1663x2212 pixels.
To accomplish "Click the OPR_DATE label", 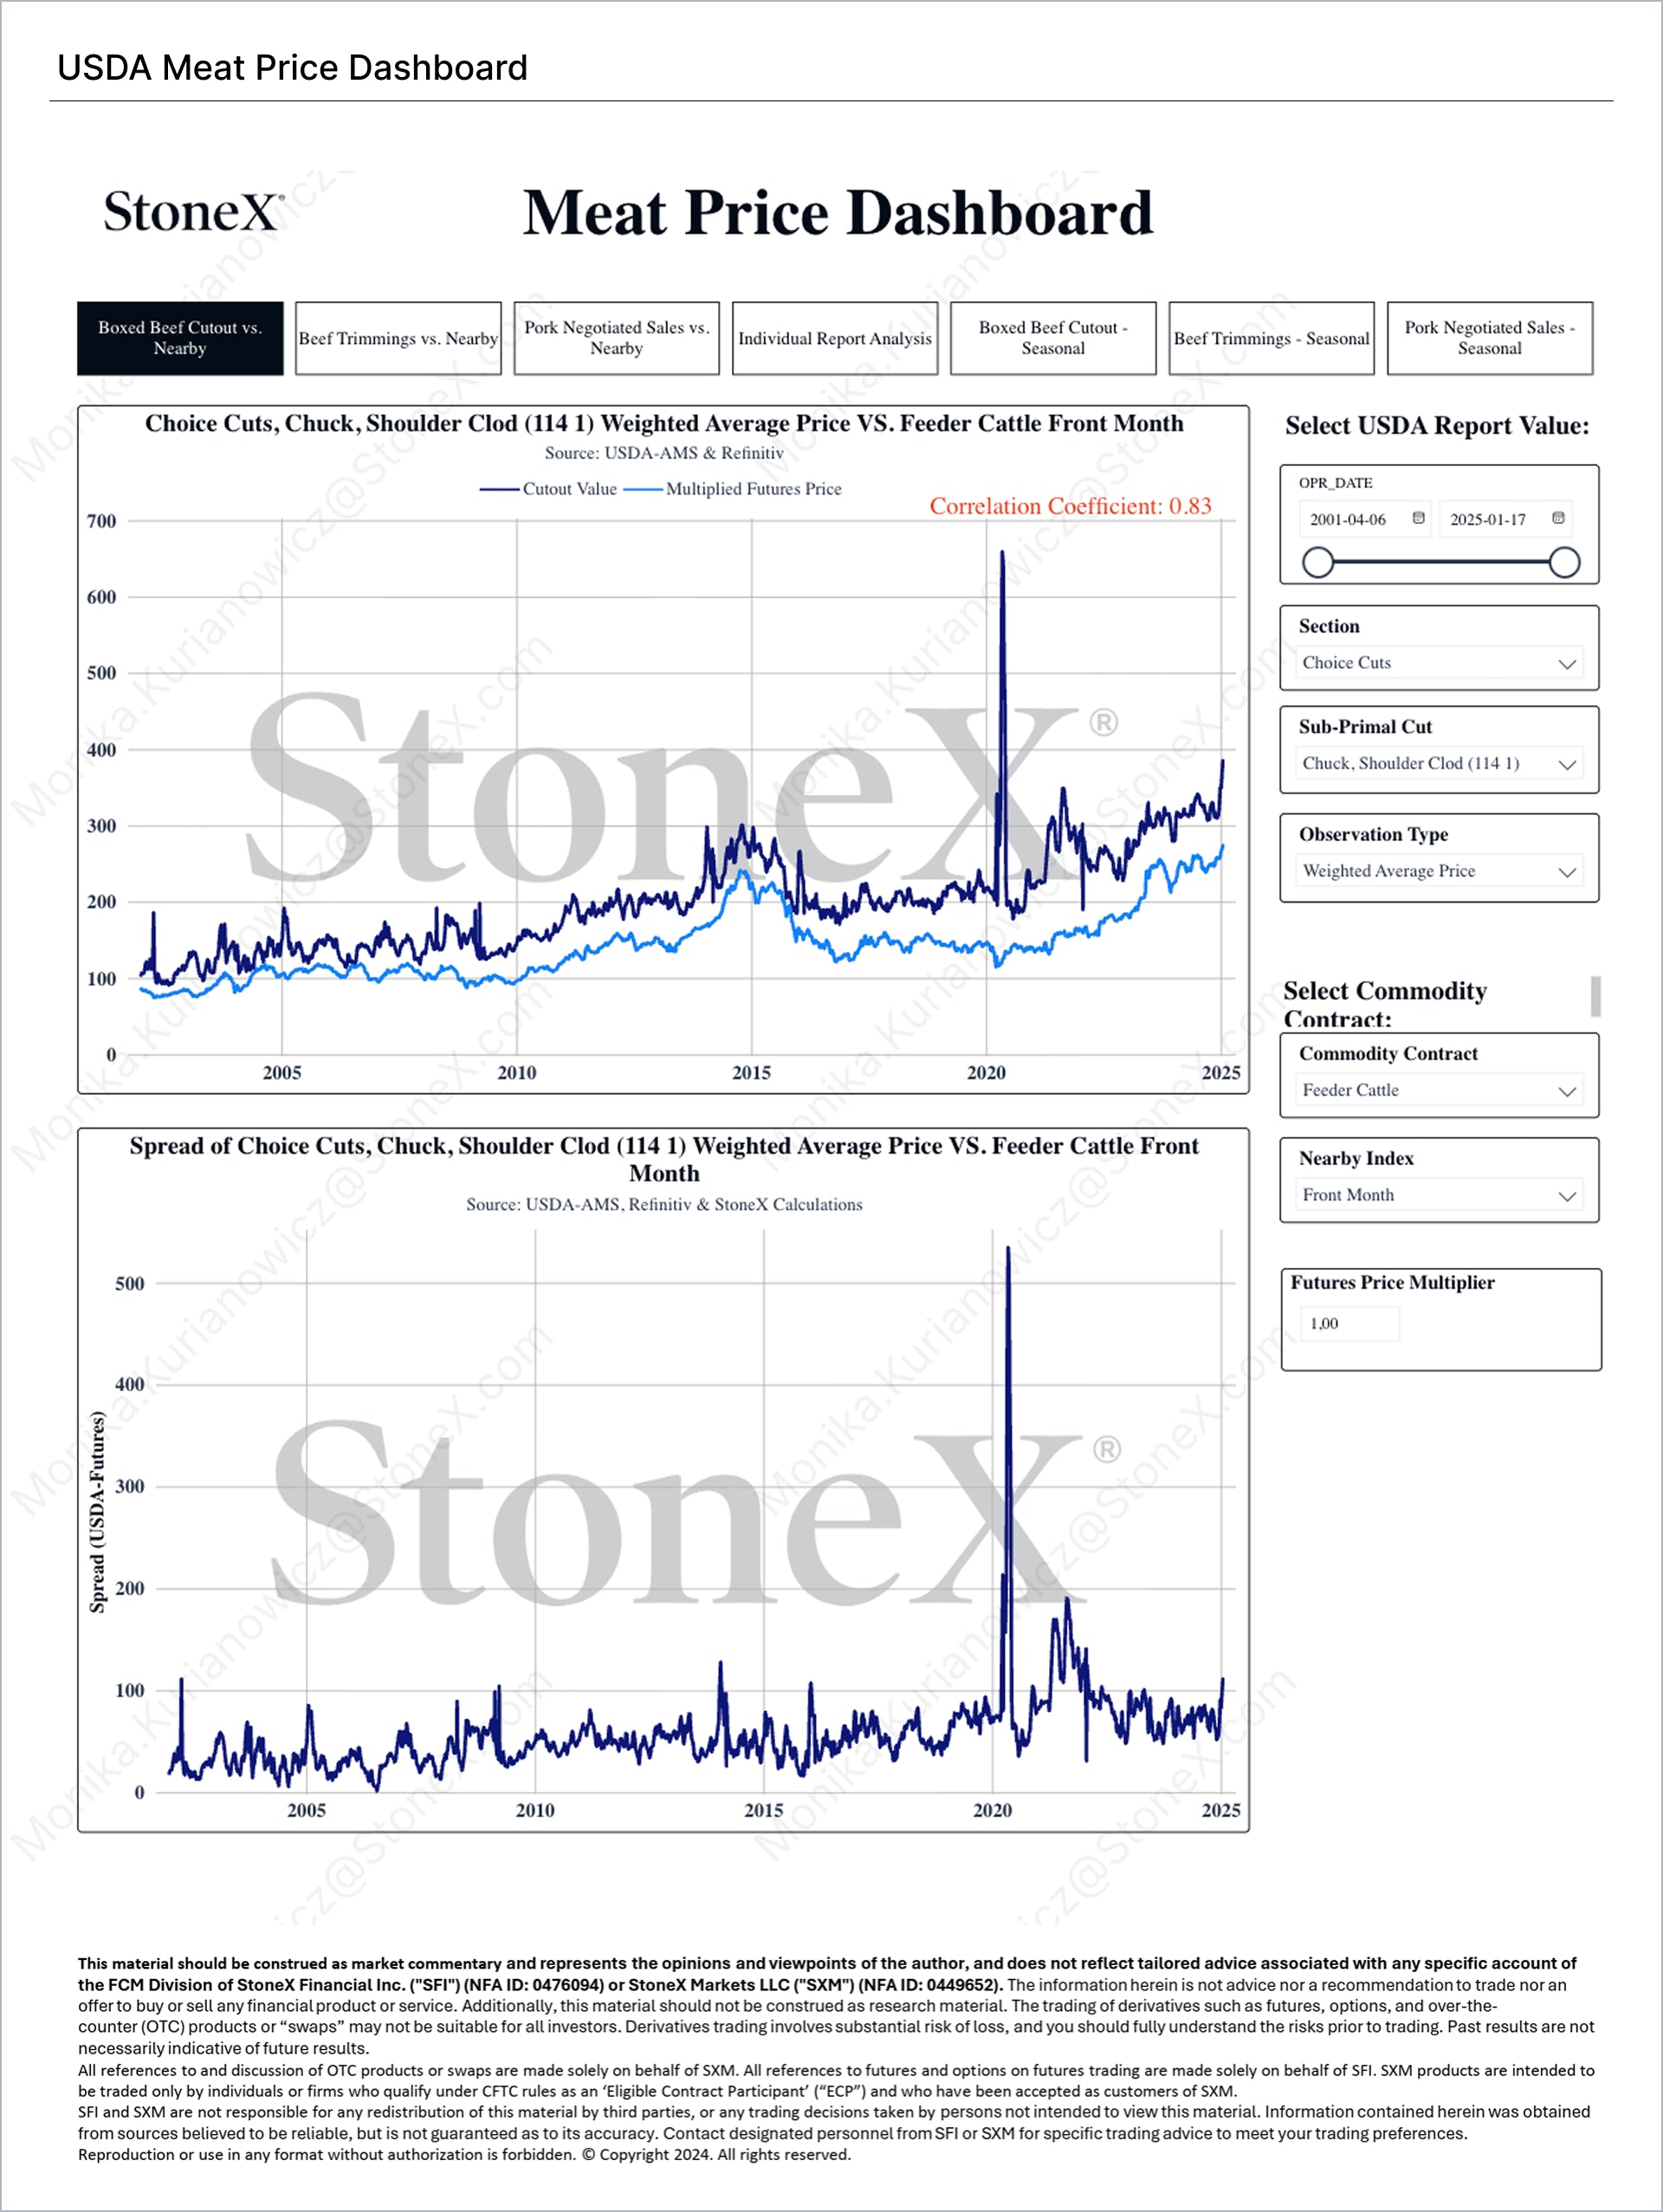I will pyautogui.click(x=1335, y=483).
